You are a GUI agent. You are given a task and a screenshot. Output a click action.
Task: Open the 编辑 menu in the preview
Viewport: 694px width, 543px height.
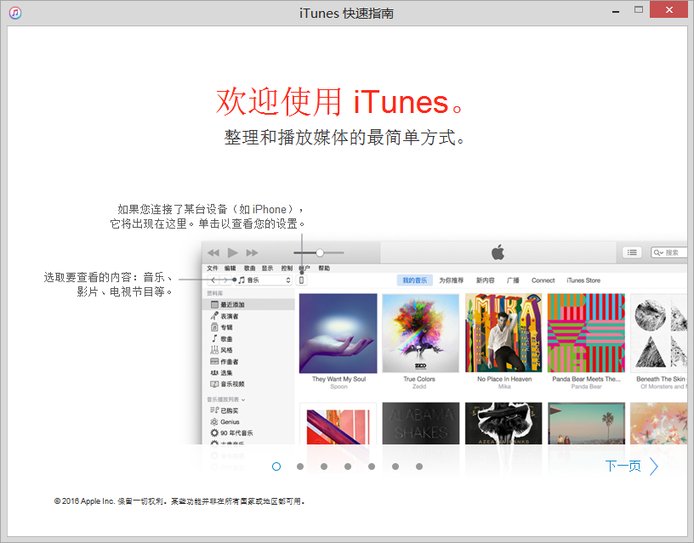[x=230, y=268]
